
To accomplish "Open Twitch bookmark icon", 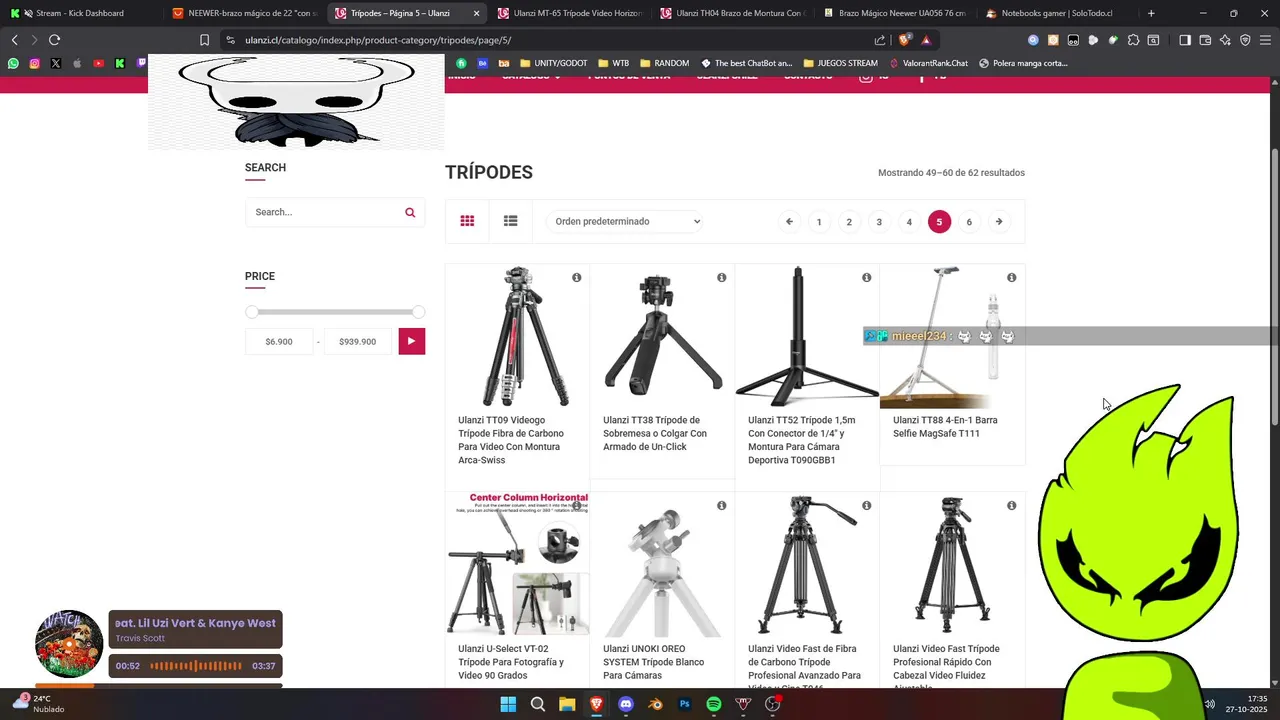I will pos(141,63).
